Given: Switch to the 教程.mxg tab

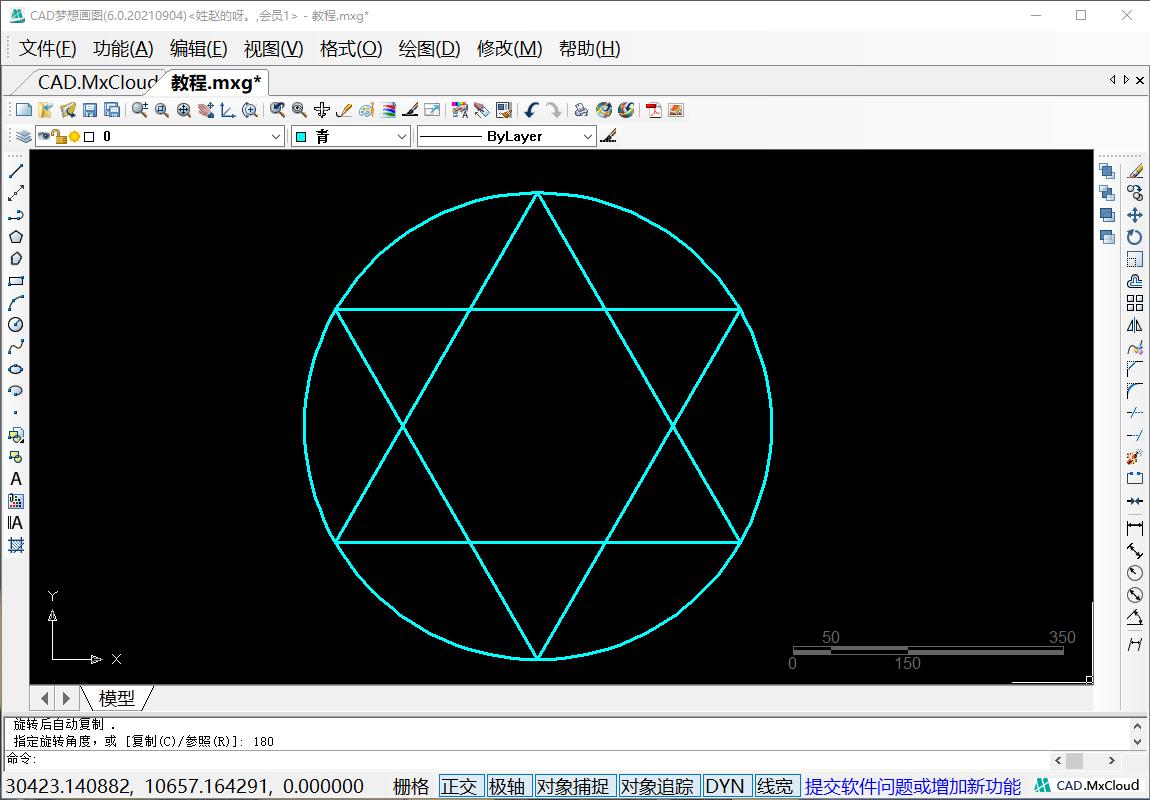Looking at the screenshot, I should tap(213, 85).
